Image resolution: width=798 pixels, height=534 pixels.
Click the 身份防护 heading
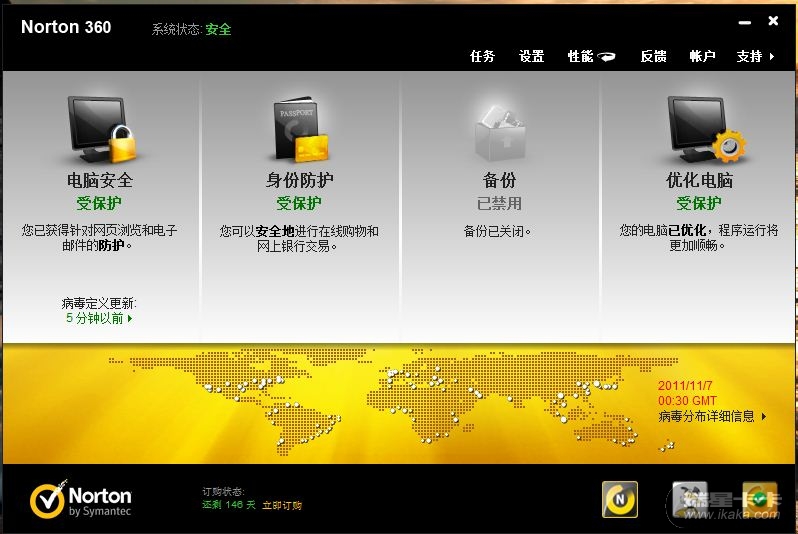pyautogui.click(x=299, y=180)
